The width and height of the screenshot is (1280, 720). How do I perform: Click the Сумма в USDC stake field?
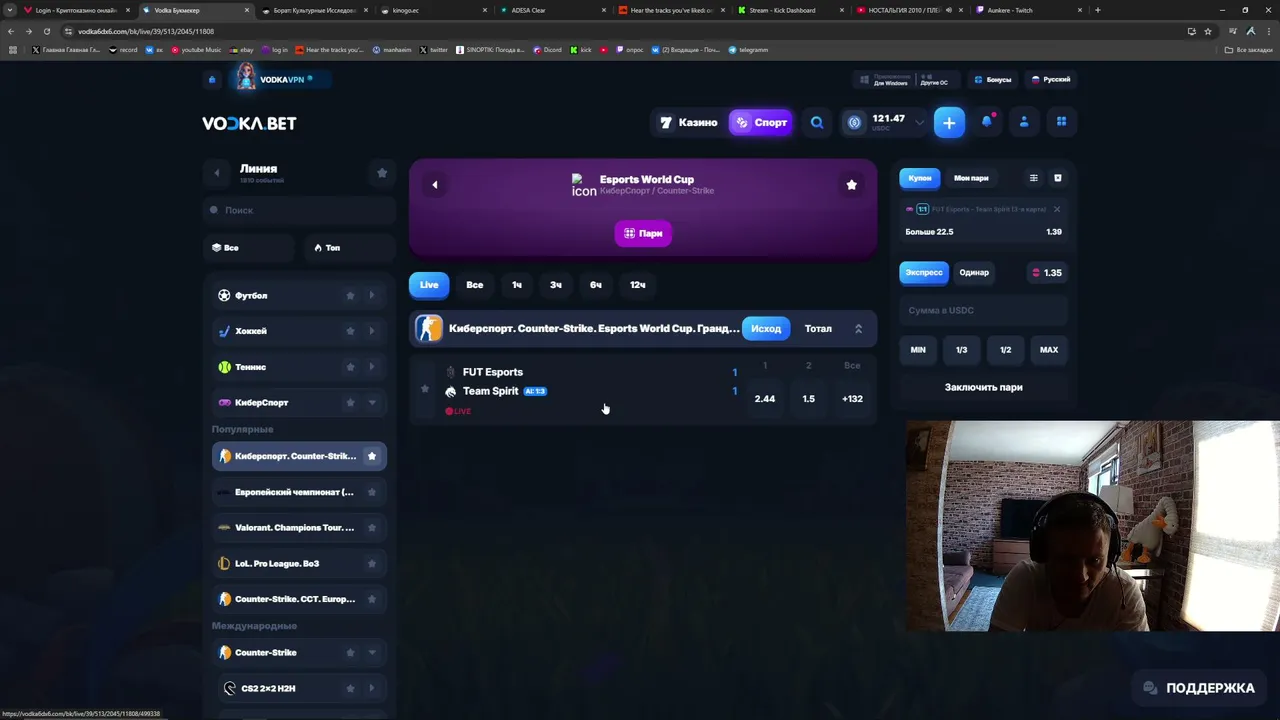(x=984, y=310)
